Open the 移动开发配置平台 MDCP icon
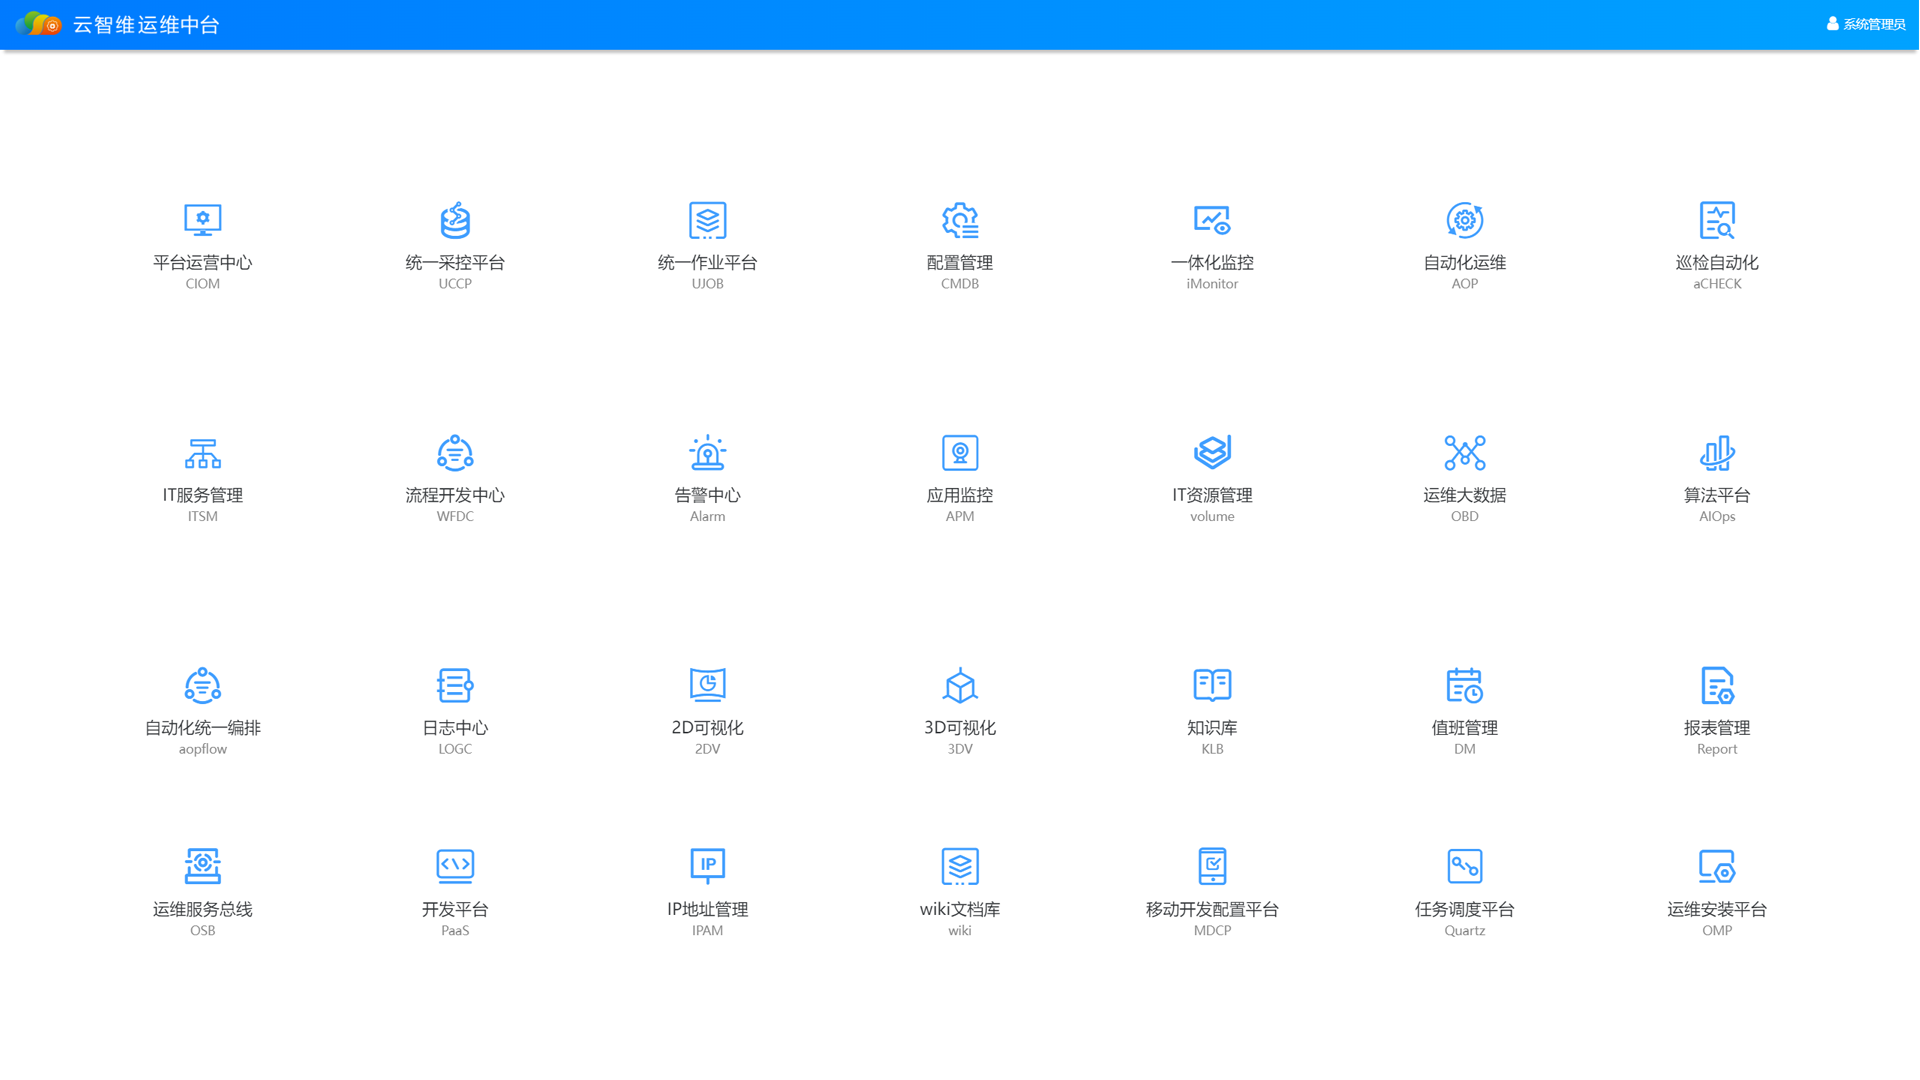This screenshot has width=1920, height=1080. coord(1212,866)
